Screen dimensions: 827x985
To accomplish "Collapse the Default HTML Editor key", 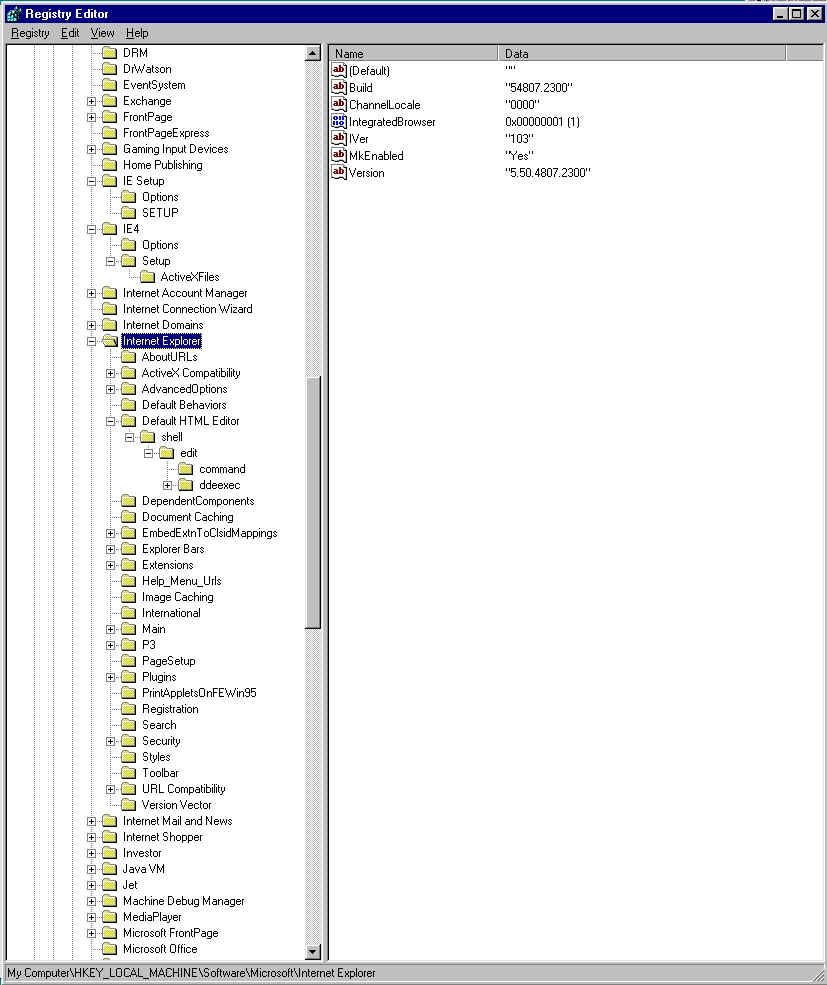I will coord(111,421).
